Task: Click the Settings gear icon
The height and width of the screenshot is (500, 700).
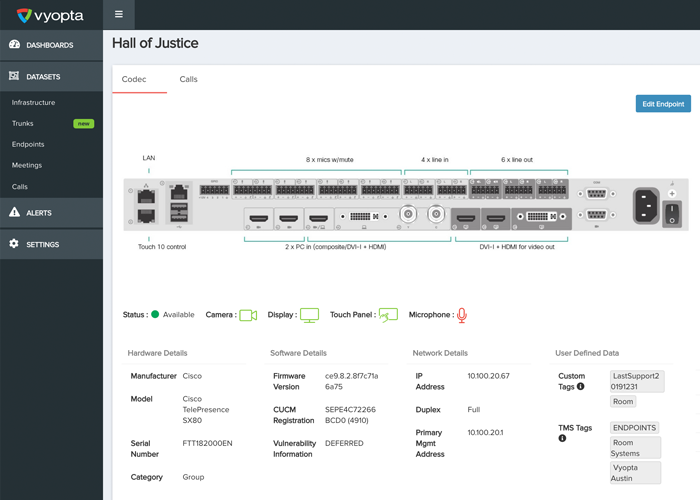Action: coord(14,244)
